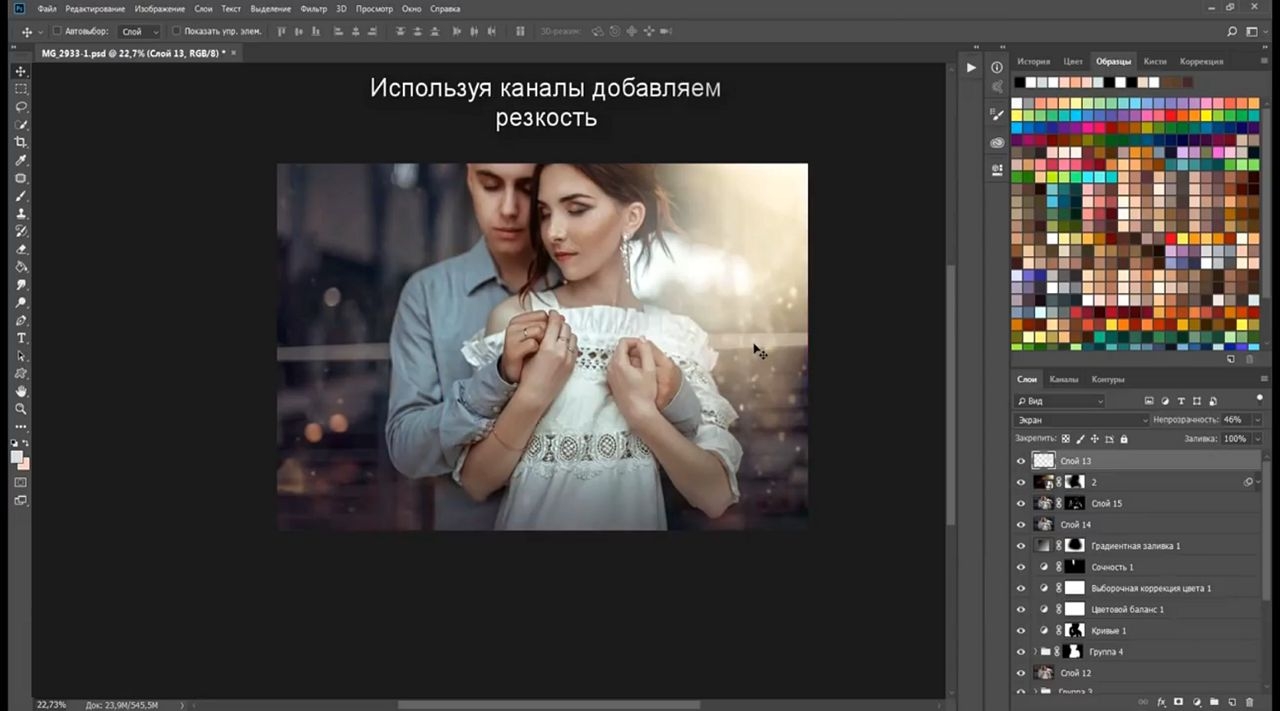Hide layer Слой 14

[1021, 524]
